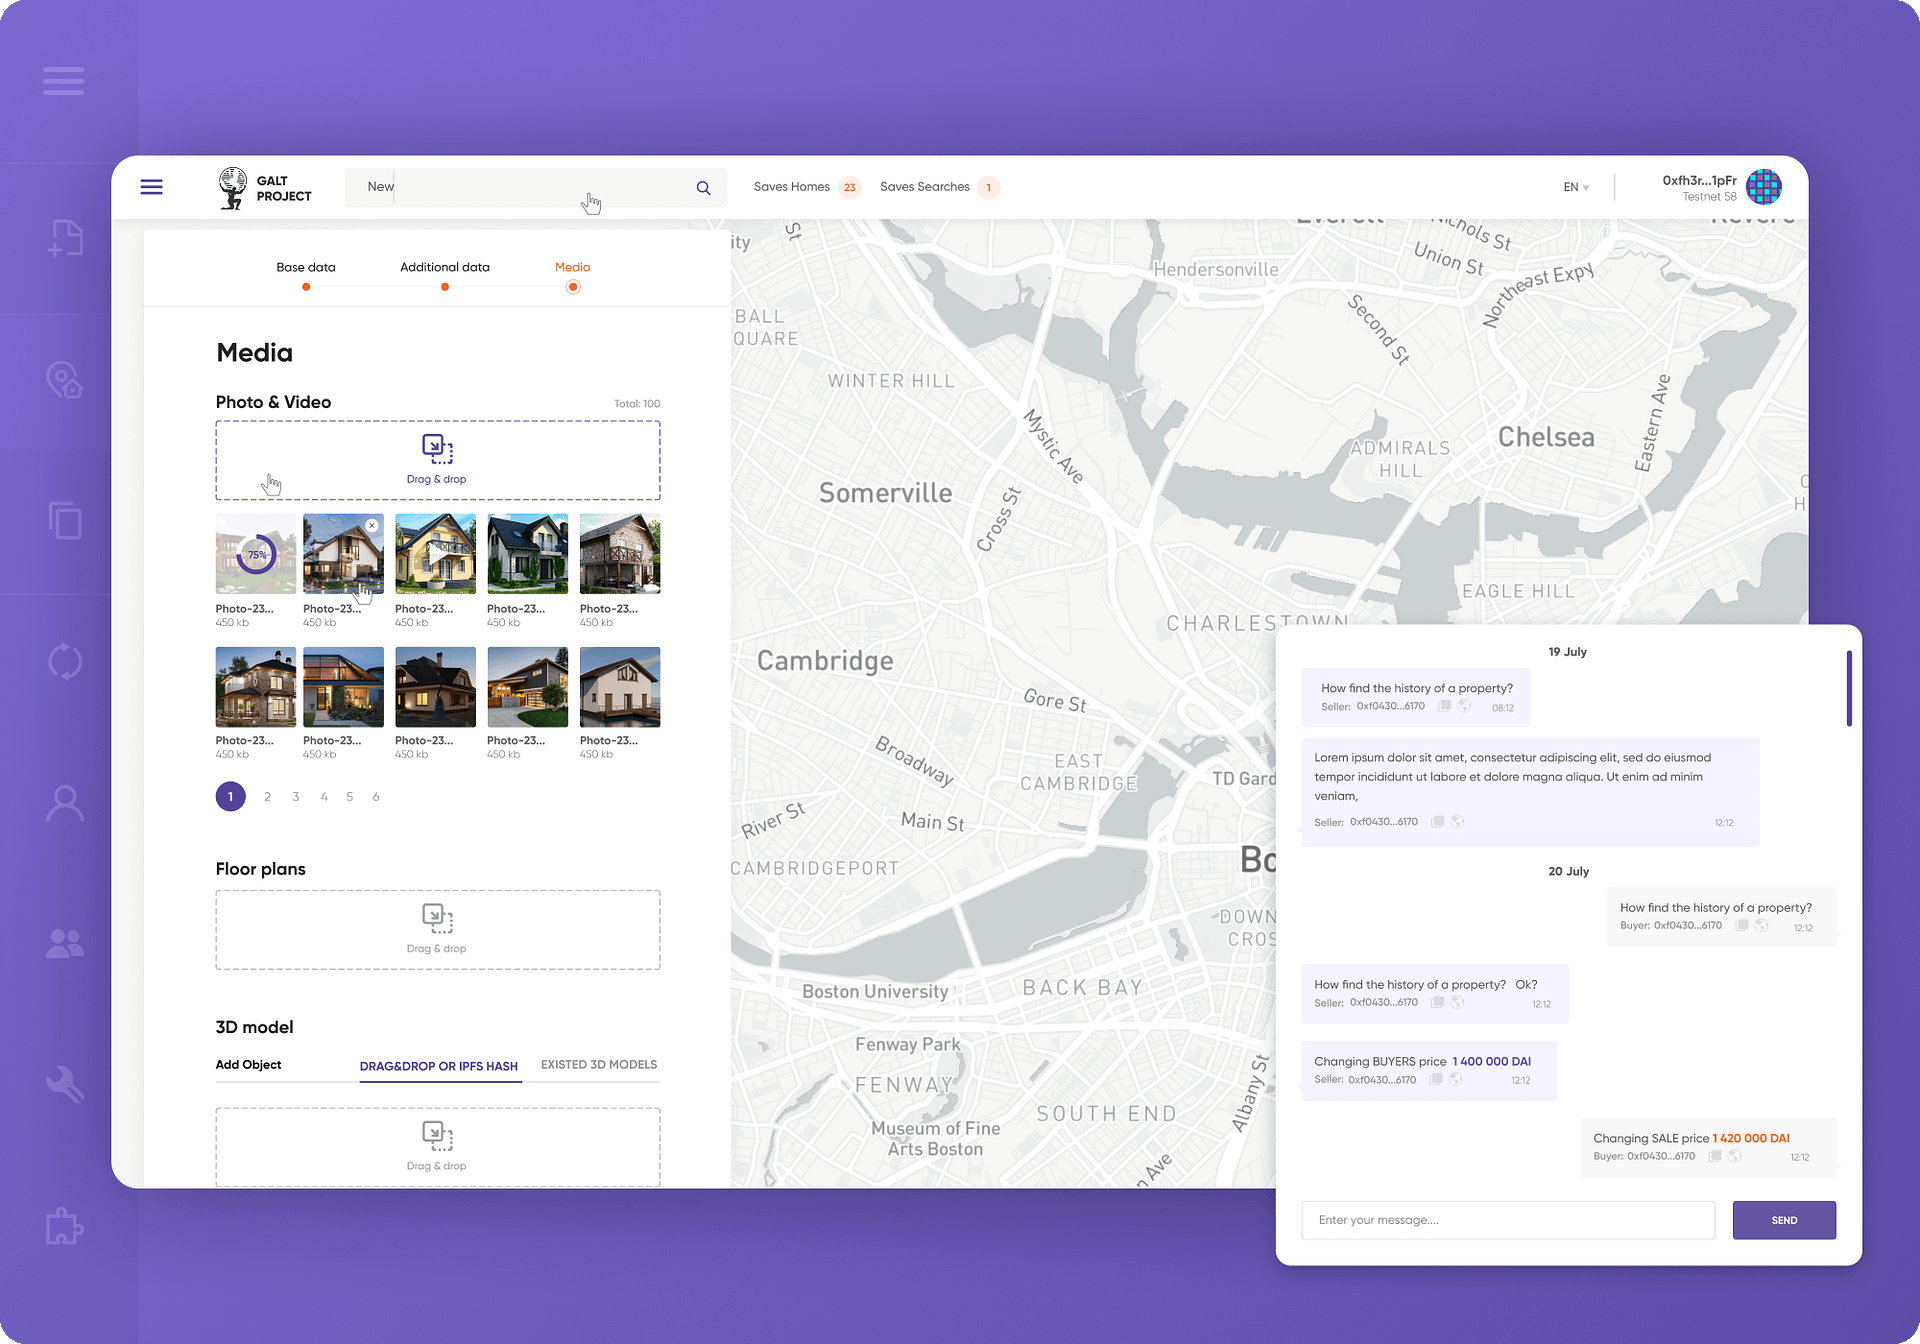The height and width of the screenshot is (1344, 1920).
Task: Click the Floor plans drag & drop zone
Action: click(438, 930)
